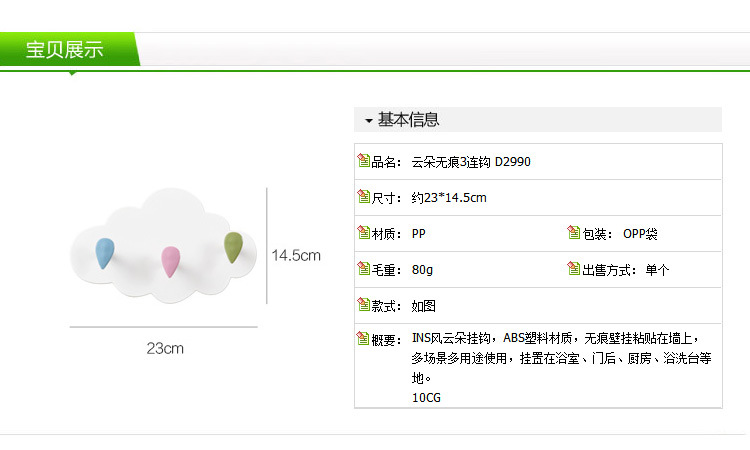Collapse the 基本信息 section triangle

coord(369,121)
